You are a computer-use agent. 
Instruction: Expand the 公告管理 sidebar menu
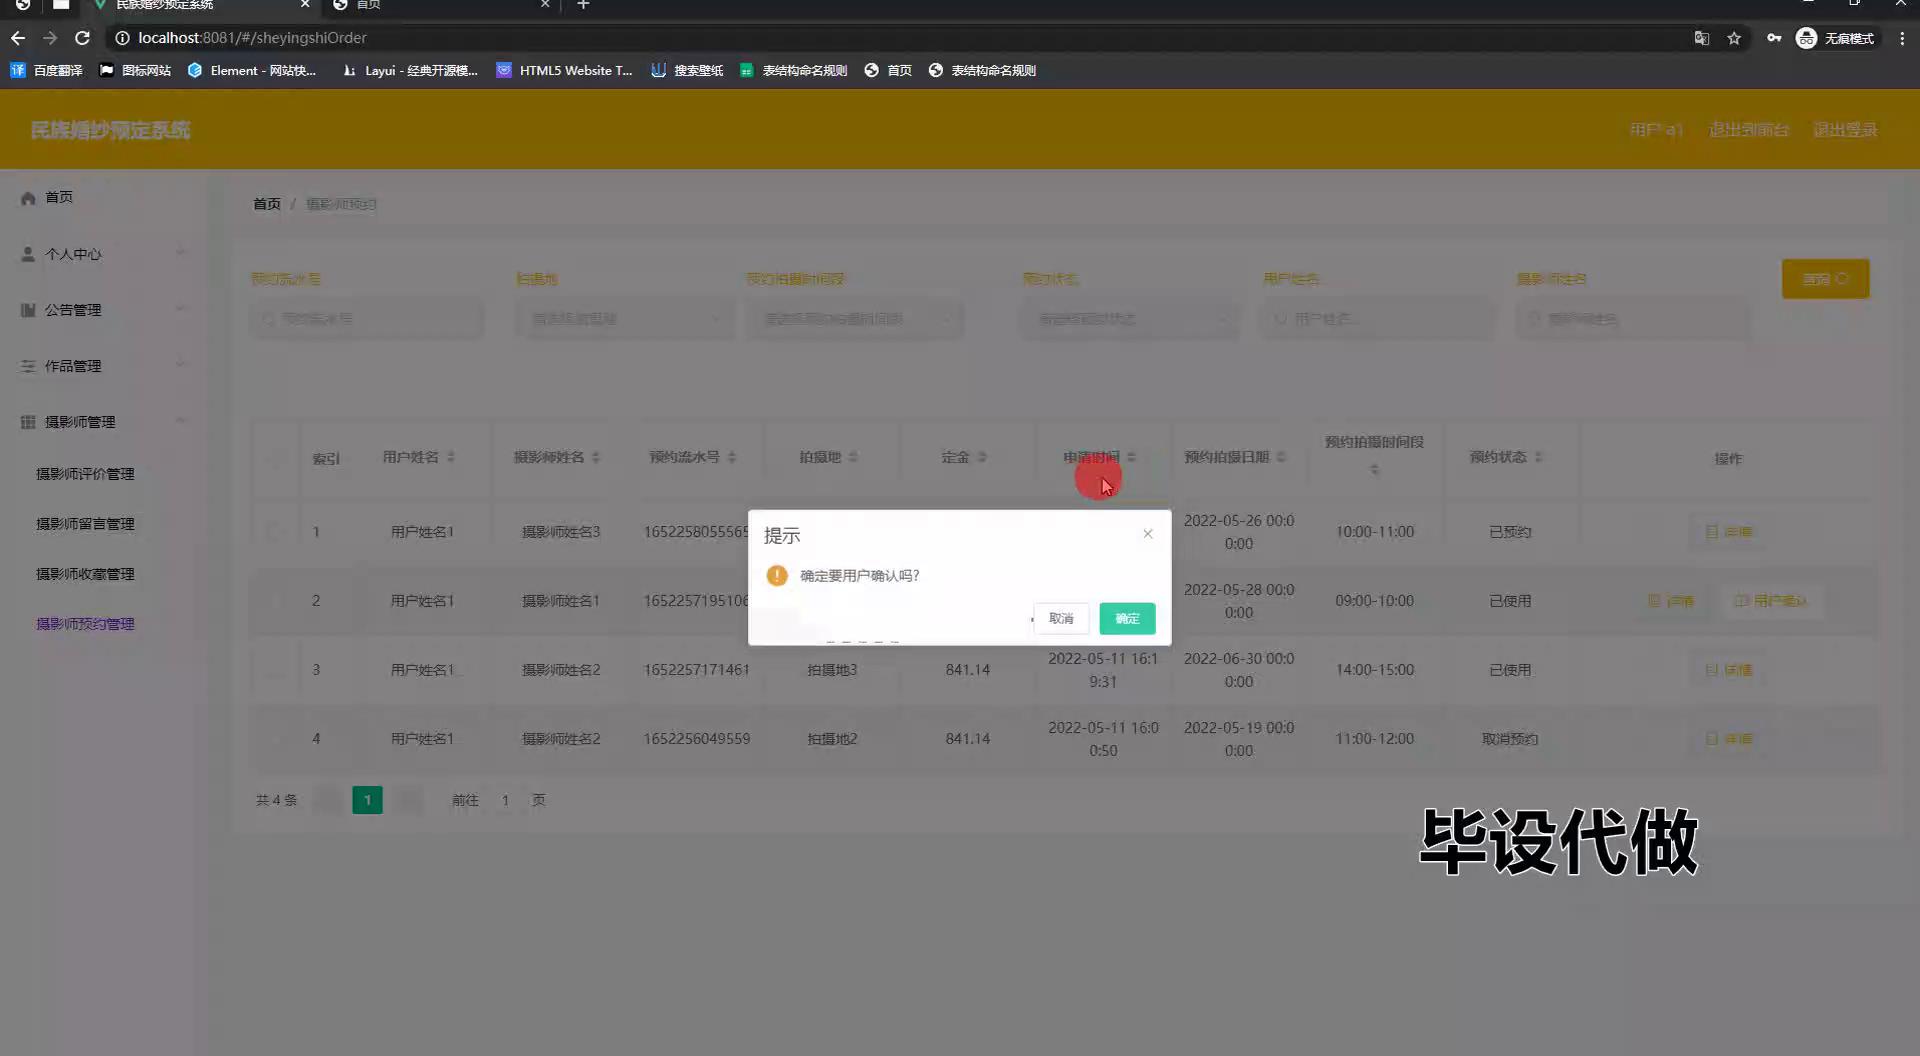pos(100,310)
